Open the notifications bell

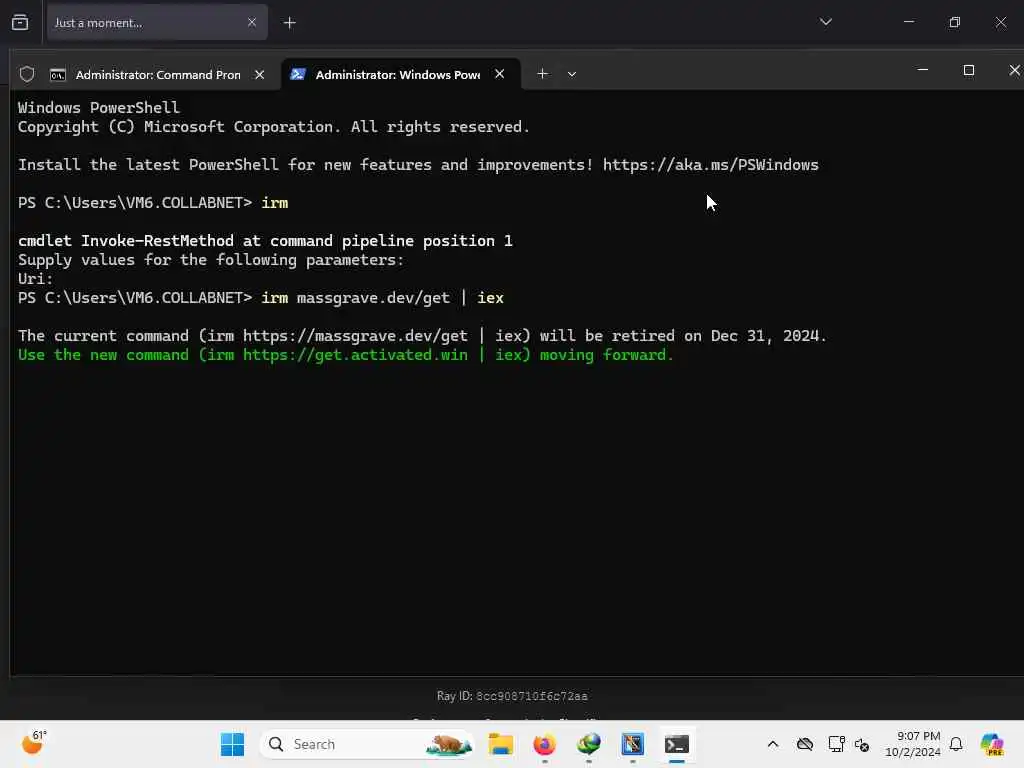[956, 744]
